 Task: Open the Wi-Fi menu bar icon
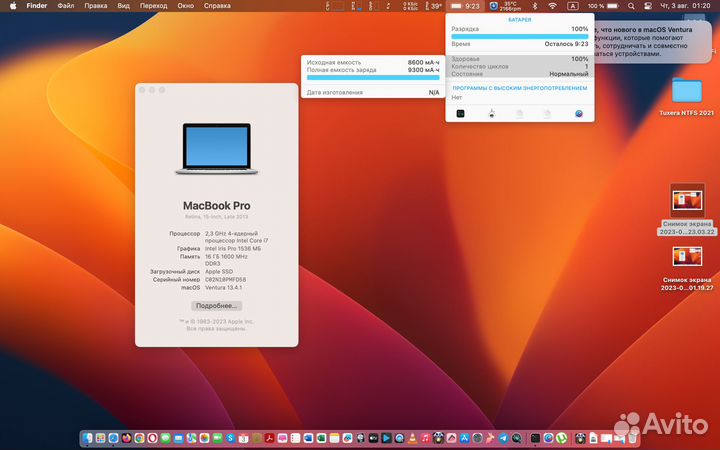click(x=553, y=6)
